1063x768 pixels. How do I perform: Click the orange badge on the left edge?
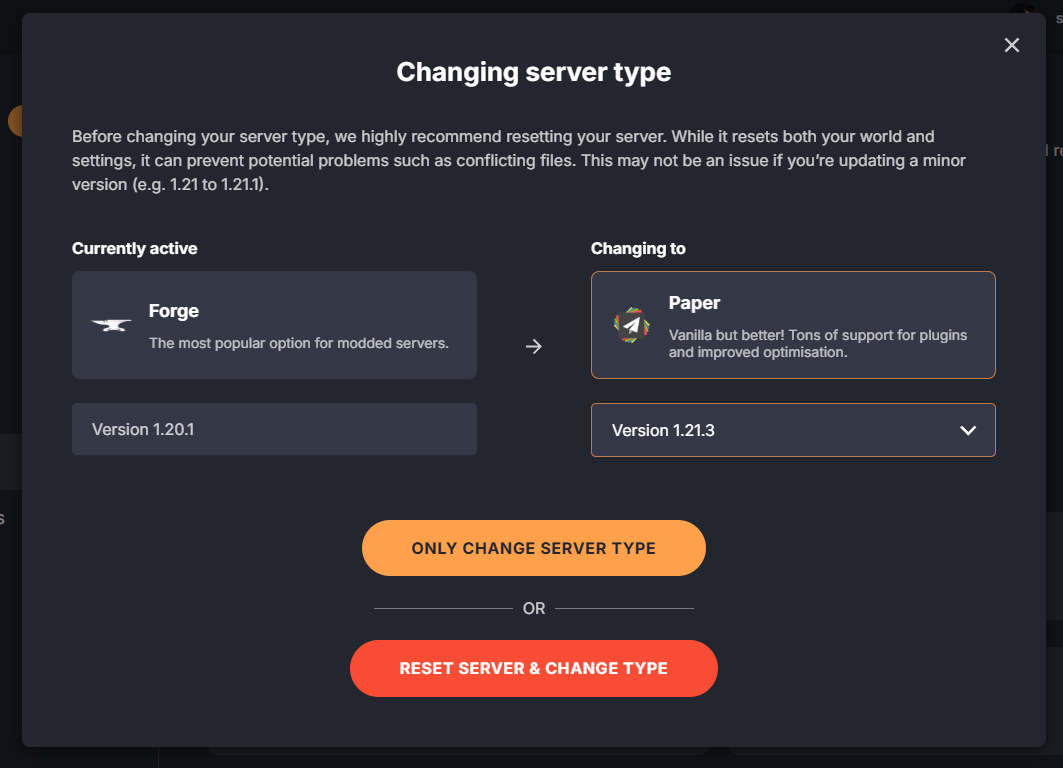click(x=14, y=120)
